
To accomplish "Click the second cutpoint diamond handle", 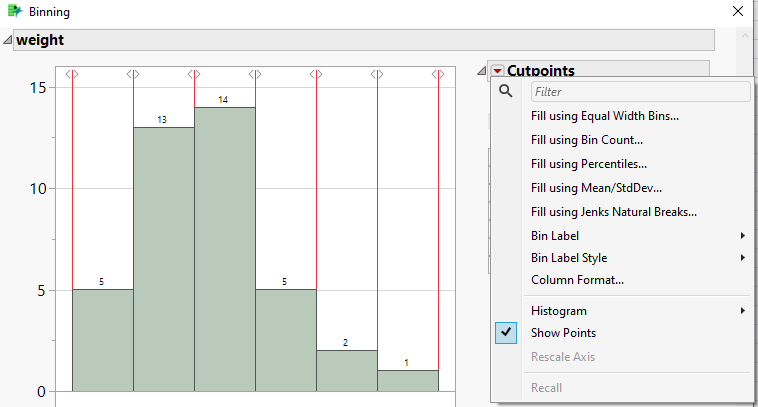I will click(133, 75).
